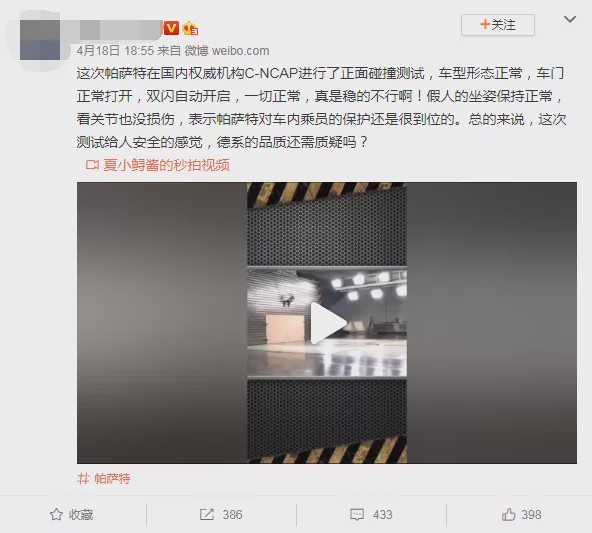Click the 386 repost count
Viewport: 592px width, 533px height.
pyautogui.click(x=232, y=515)
